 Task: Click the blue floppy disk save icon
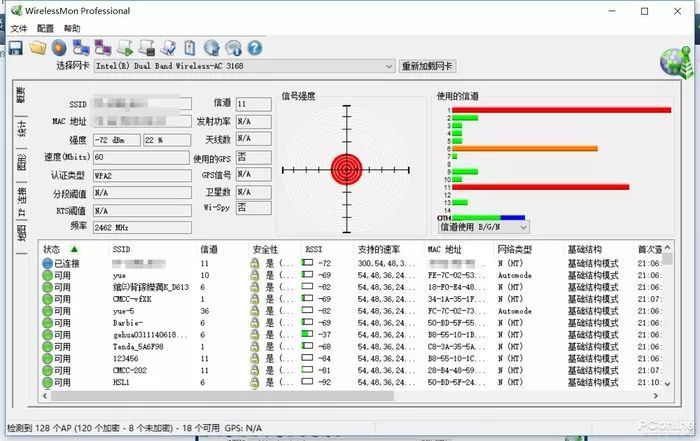[x=15, y=47]
